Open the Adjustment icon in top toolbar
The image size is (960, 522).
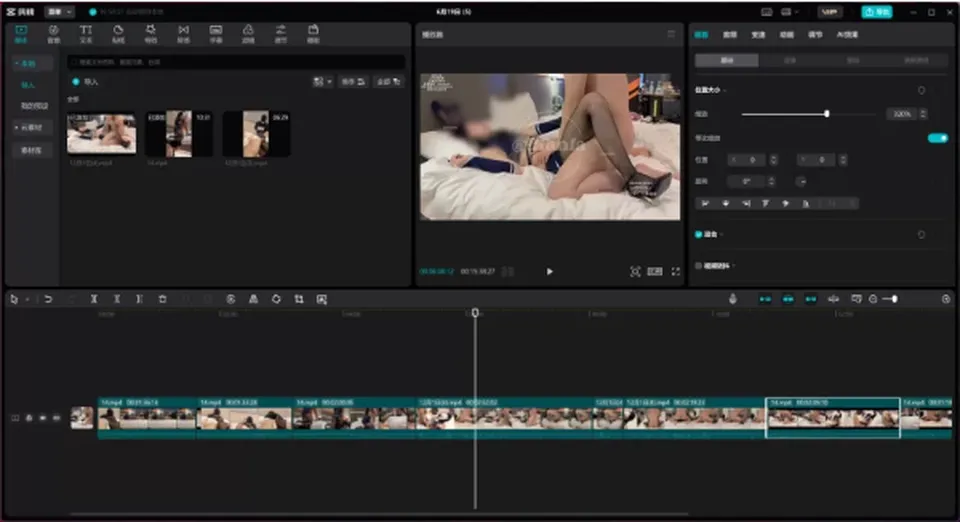[280, 34]
